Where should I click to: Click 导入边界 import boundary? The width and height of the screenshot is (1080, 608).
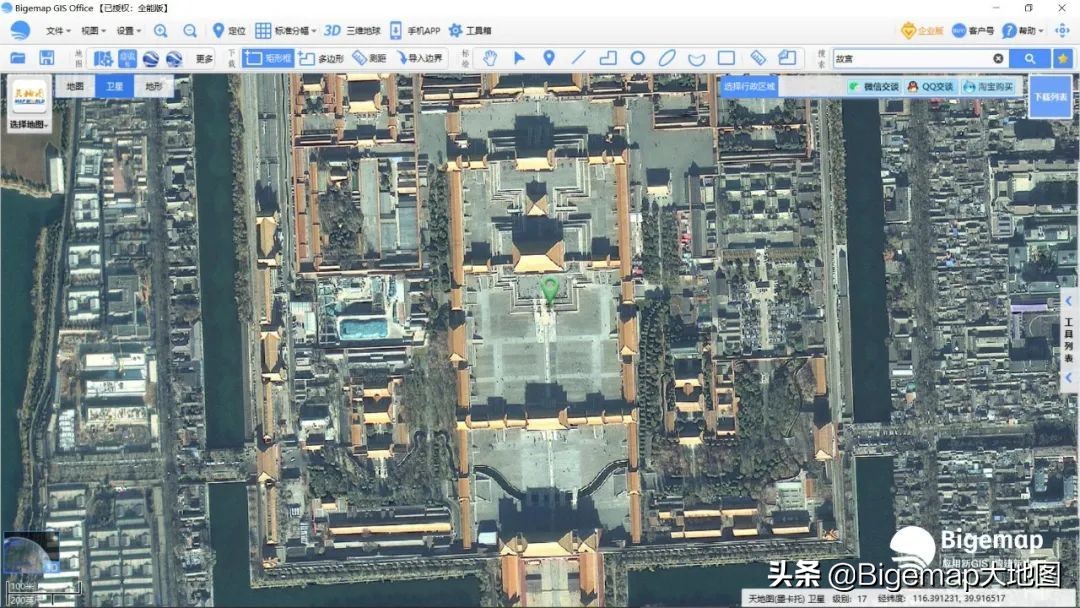pos(419,59)
